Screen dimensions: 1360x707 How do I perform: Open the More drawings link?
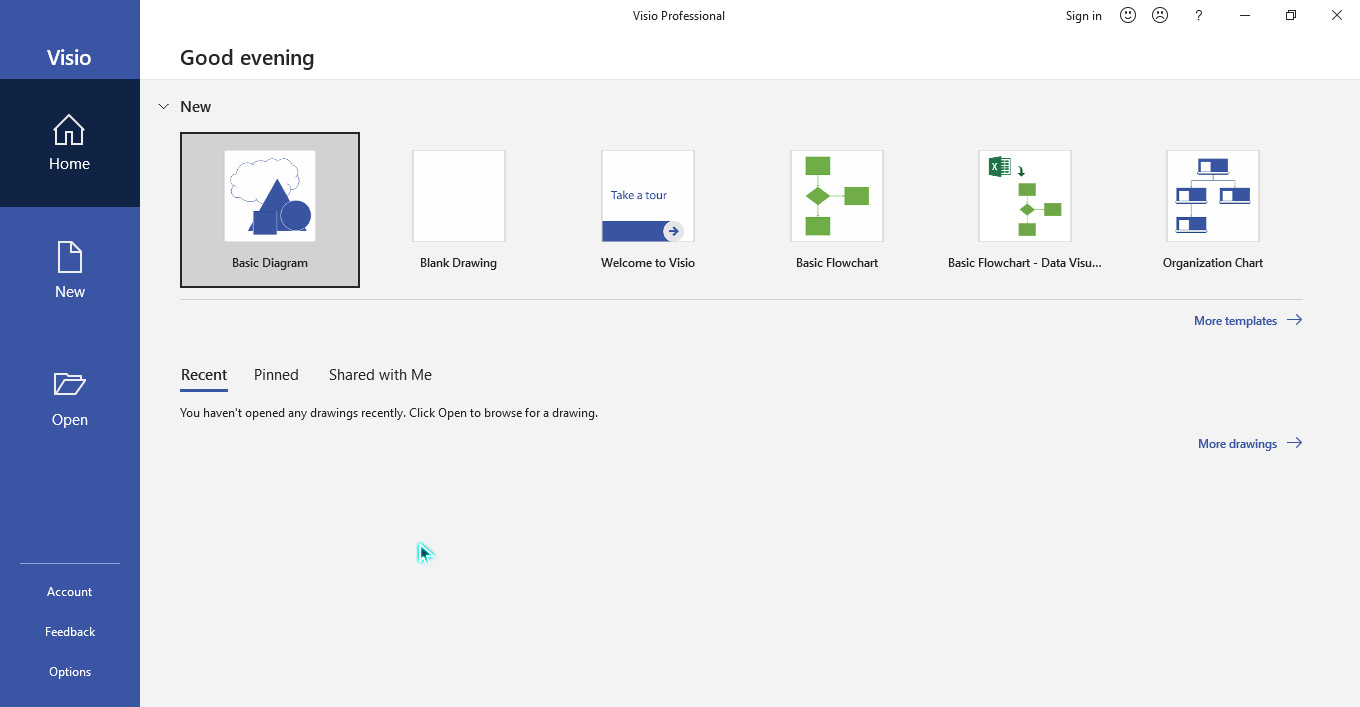click(1237, 443)
